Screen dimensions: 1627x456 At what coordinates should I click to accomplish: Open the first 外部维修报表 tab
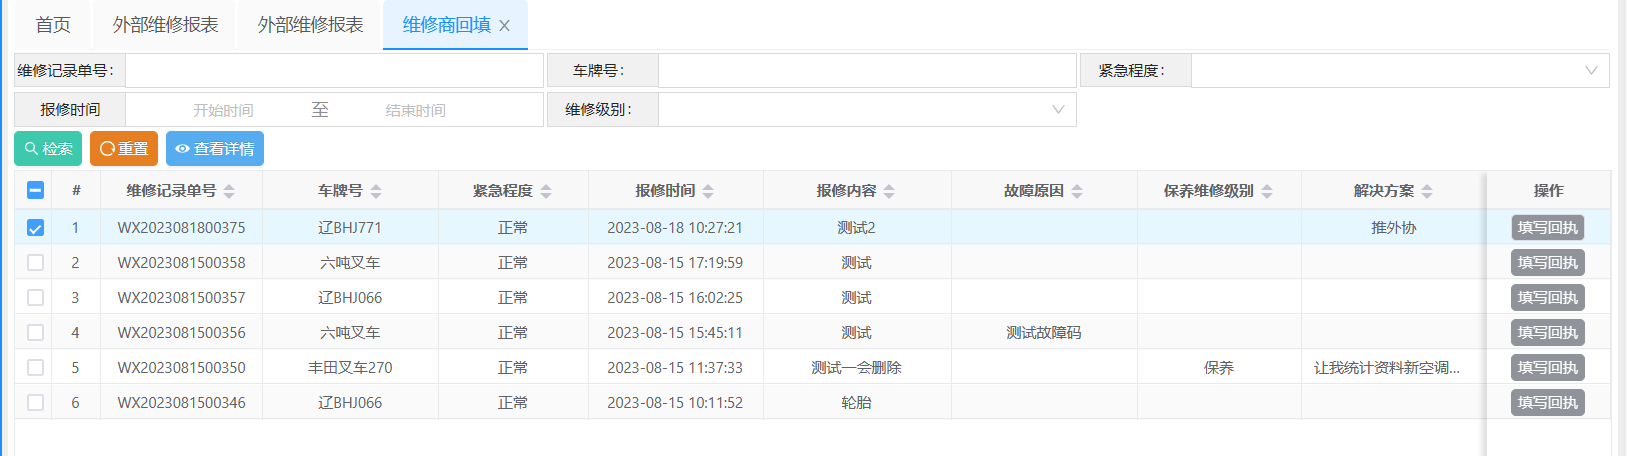(165, 25)
